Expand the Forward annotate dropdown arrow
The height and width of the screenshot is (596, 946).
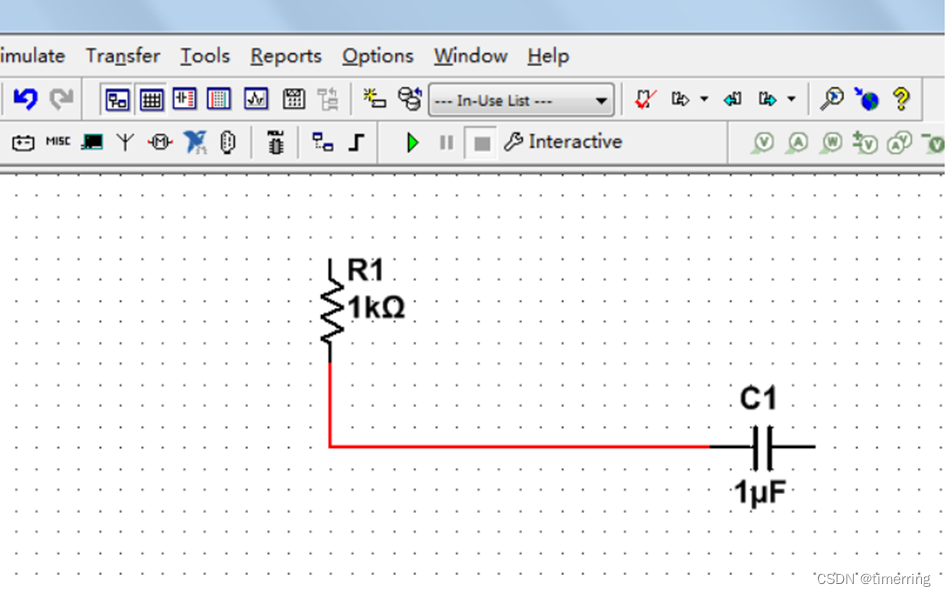tap(792, 99)
